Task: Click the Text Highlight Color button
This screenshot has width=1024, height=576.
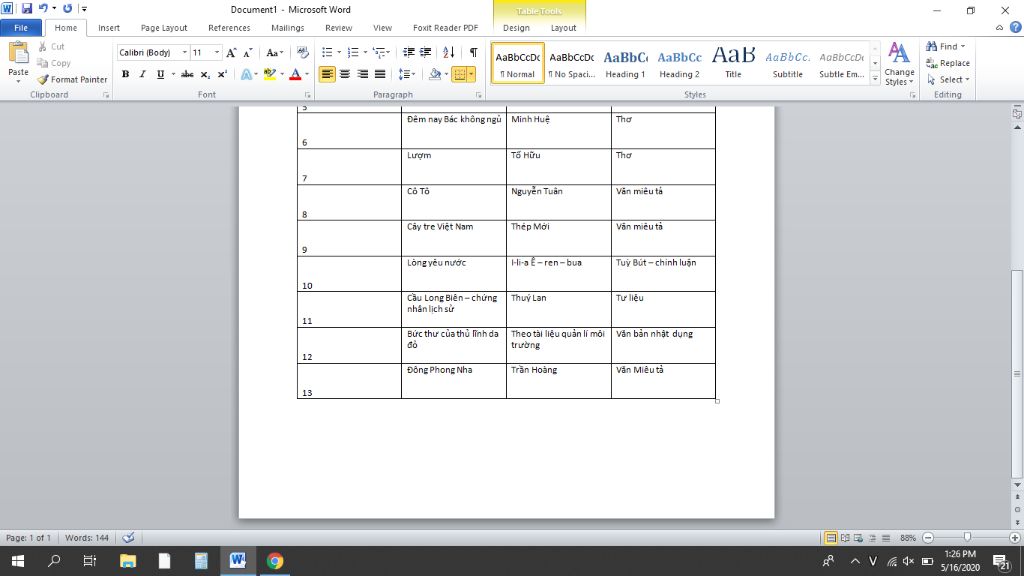Action: [x=270, y=74]
